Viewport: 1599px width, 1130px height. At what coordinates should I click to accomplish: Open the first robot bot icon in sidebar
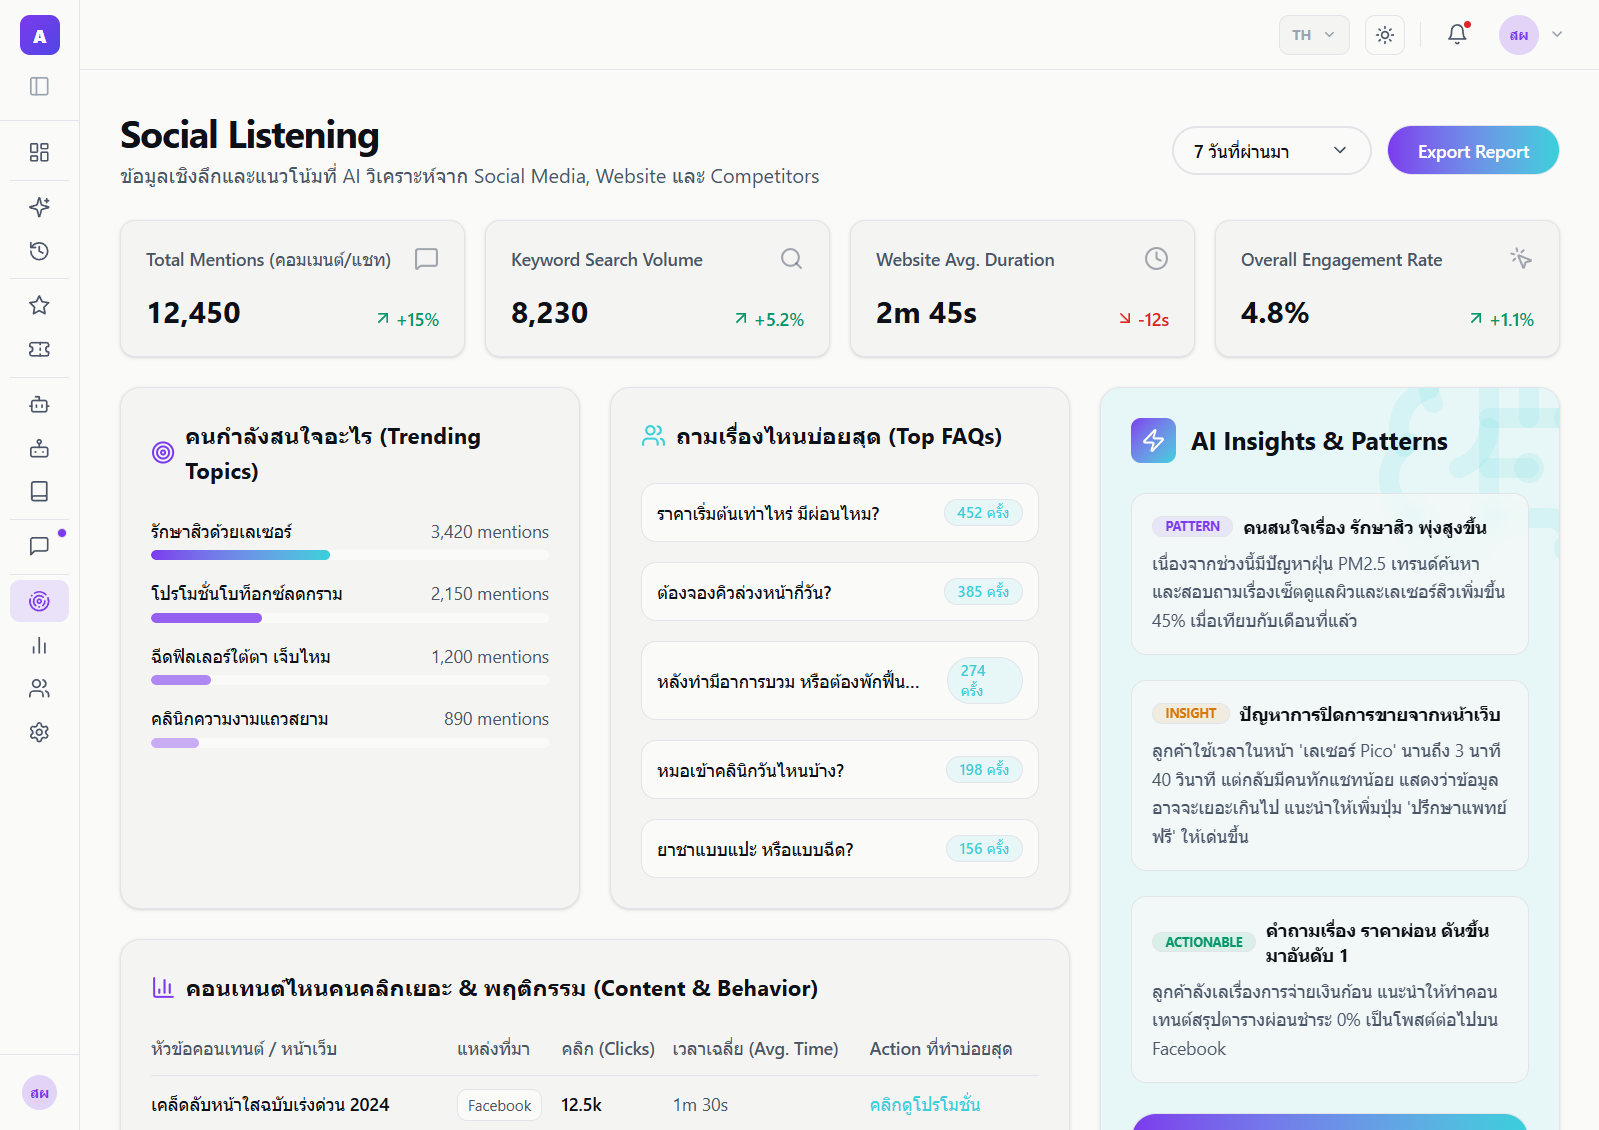(40, 404)
